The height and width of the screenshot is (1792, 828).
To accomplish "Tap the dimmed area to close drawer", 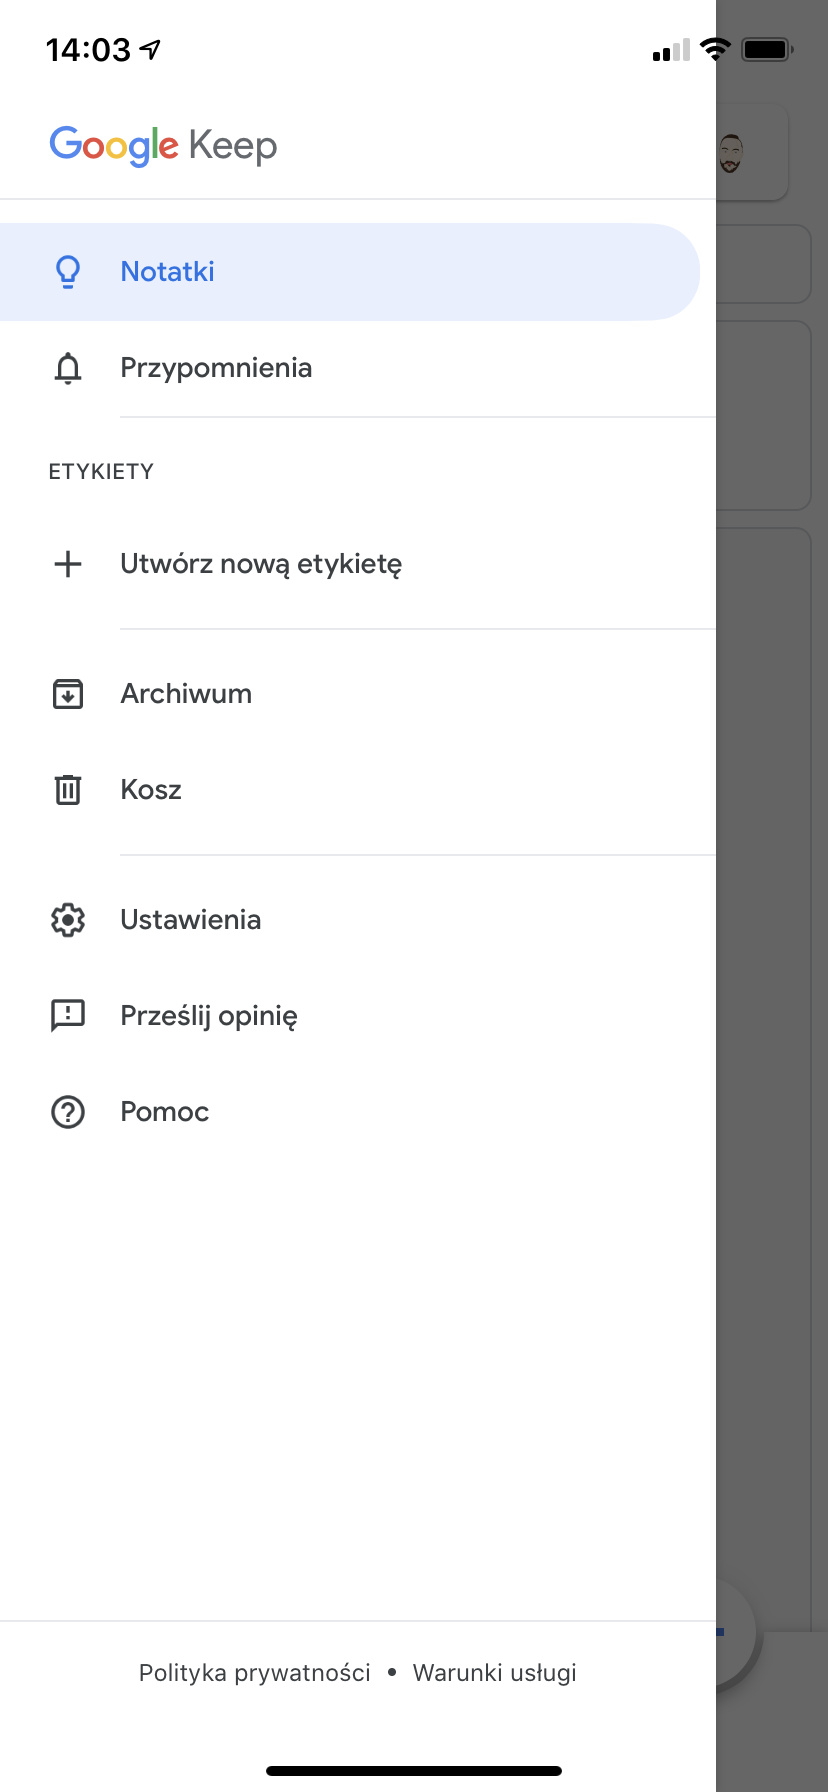I will coord(772,900).
